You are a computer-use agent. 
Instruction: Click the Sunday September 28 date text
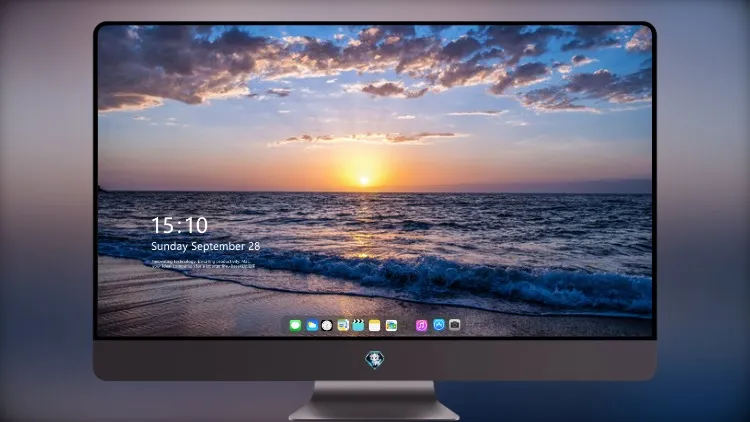click(206, 246)
